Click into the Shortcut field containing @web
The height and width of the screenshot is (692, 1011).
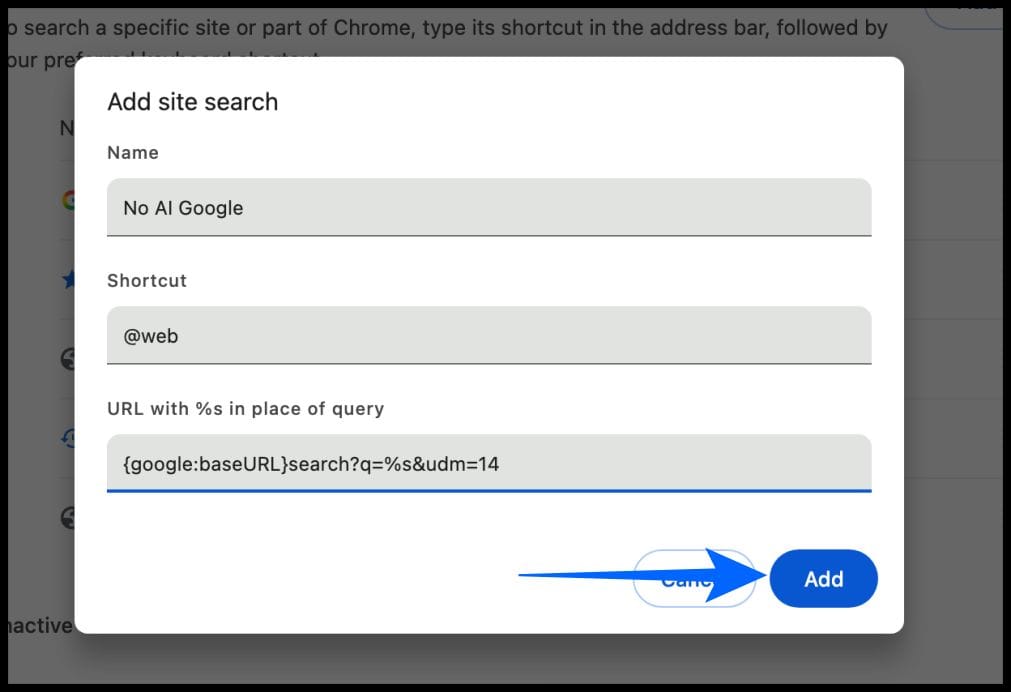click(488, 336)
